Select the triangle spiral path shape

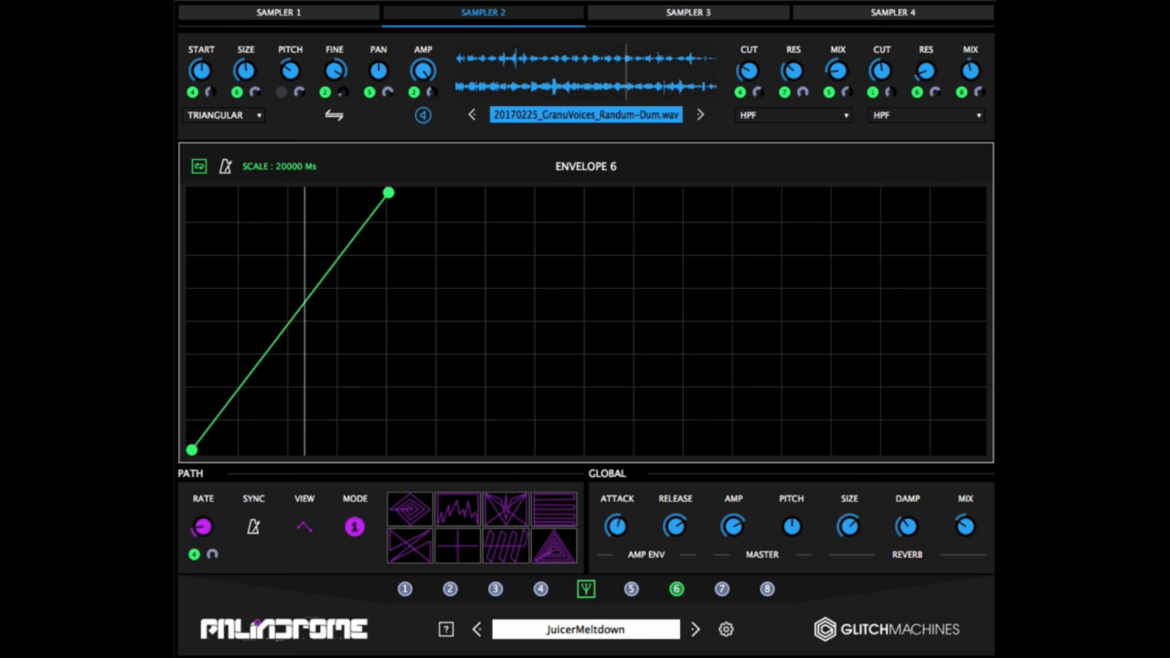(554, 545)
